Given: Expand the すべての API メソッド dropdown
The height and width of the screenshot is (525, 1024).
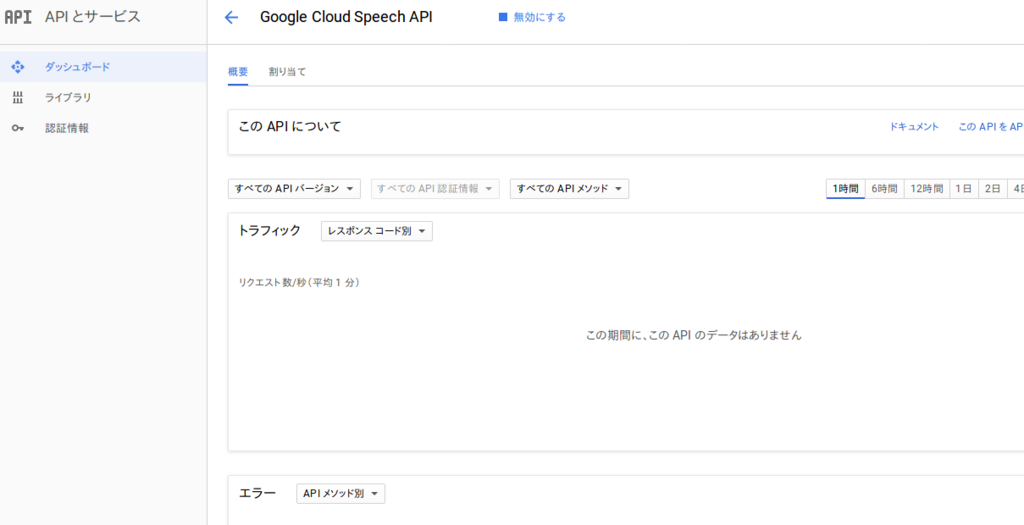Looking at the screenshot, I should (569, 189).
